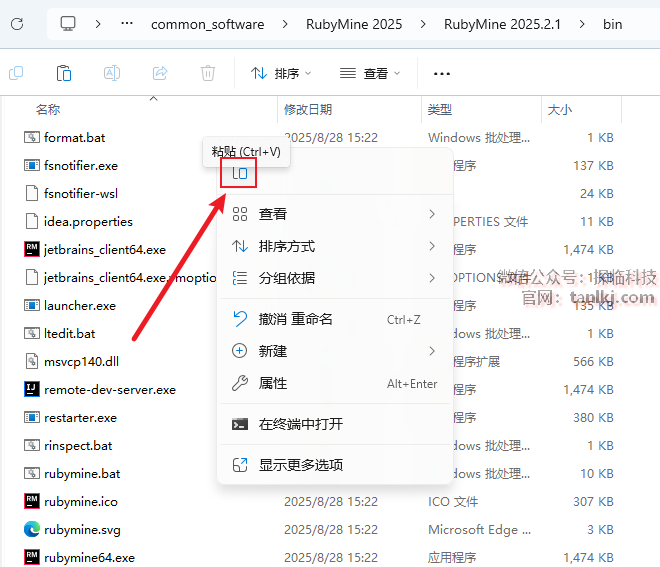The width and height of the screenshot is (660, 567).
Task: Sort by 类型 column header
Action: pyautogui.click(x=439, y=109)
